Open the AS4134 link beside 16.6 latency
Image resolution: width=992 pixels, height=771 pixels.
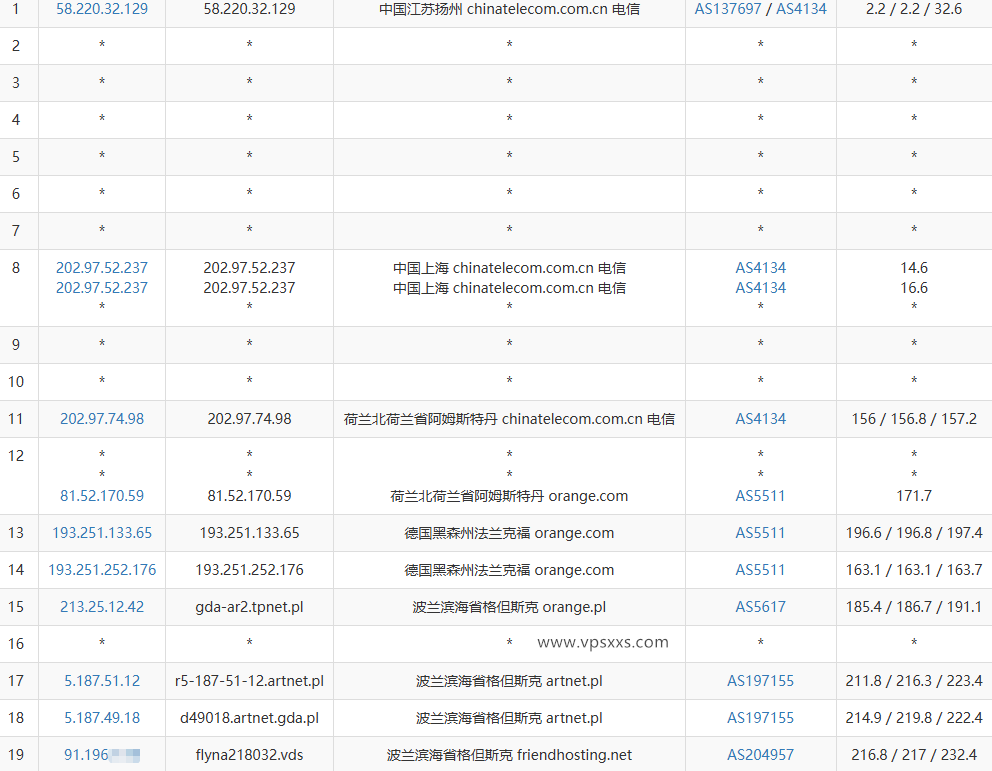[760, 288]
